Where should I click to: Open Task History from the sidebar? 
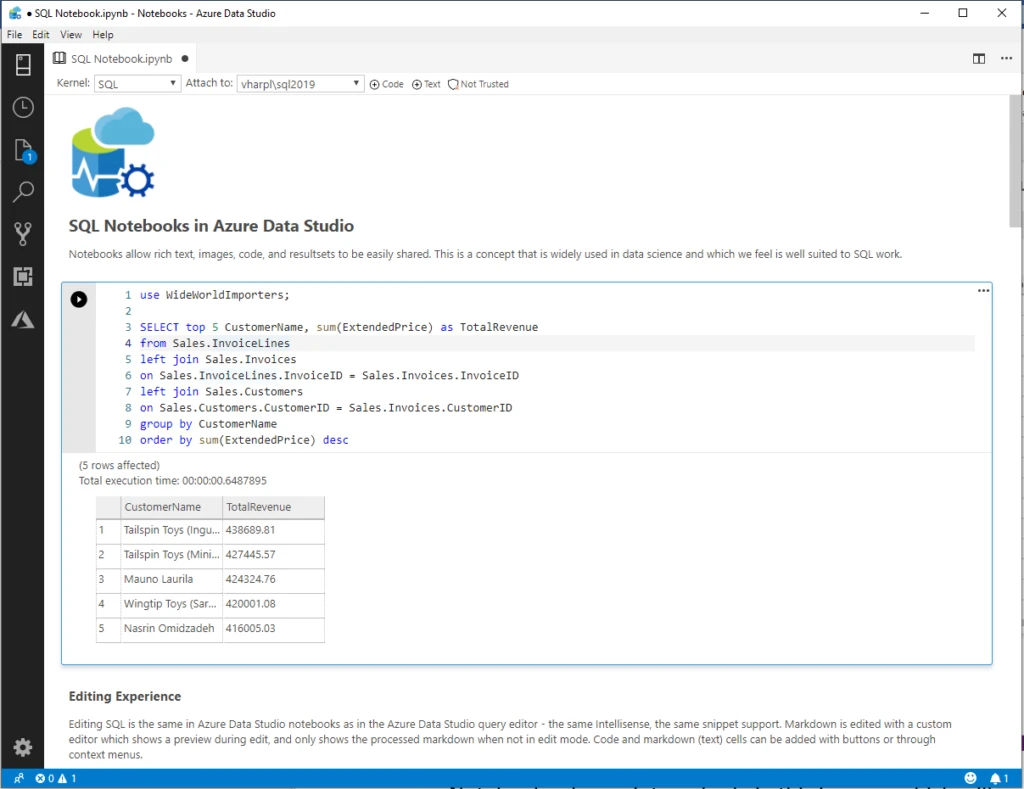[x=23, y=107]
